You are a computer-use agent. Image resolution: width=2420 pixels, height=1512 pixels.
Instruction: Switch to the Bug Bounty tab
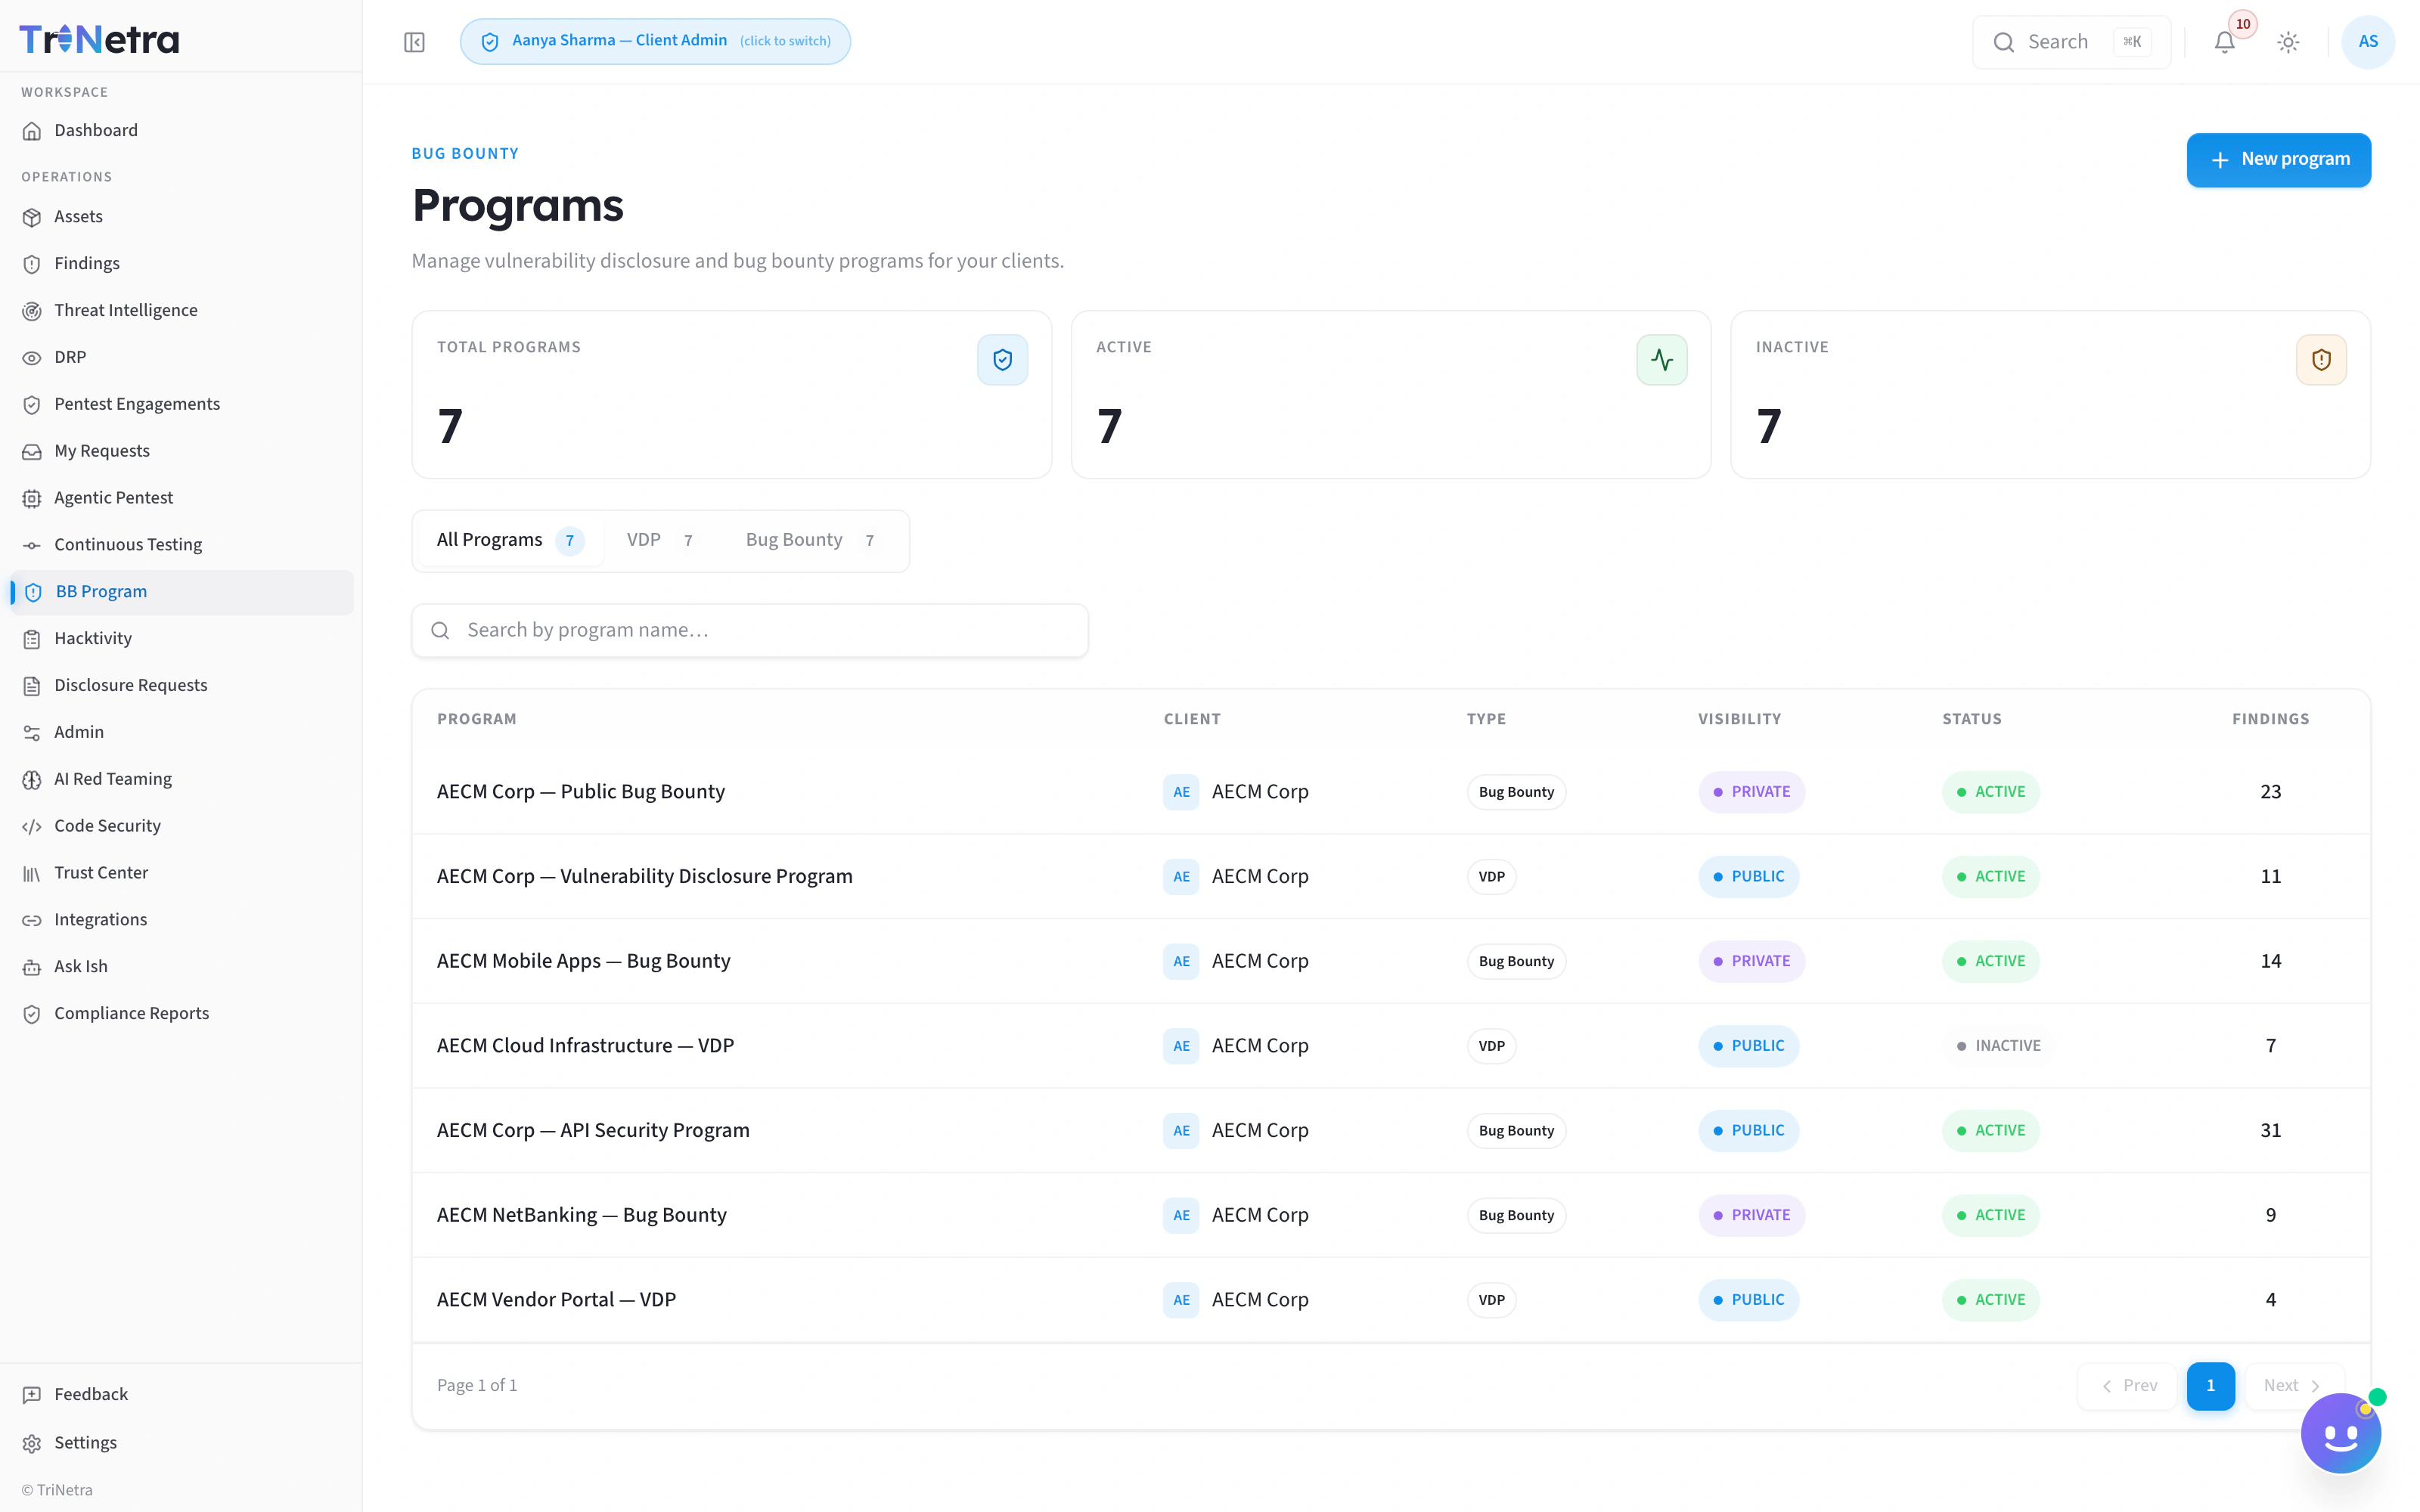[813, 541]
